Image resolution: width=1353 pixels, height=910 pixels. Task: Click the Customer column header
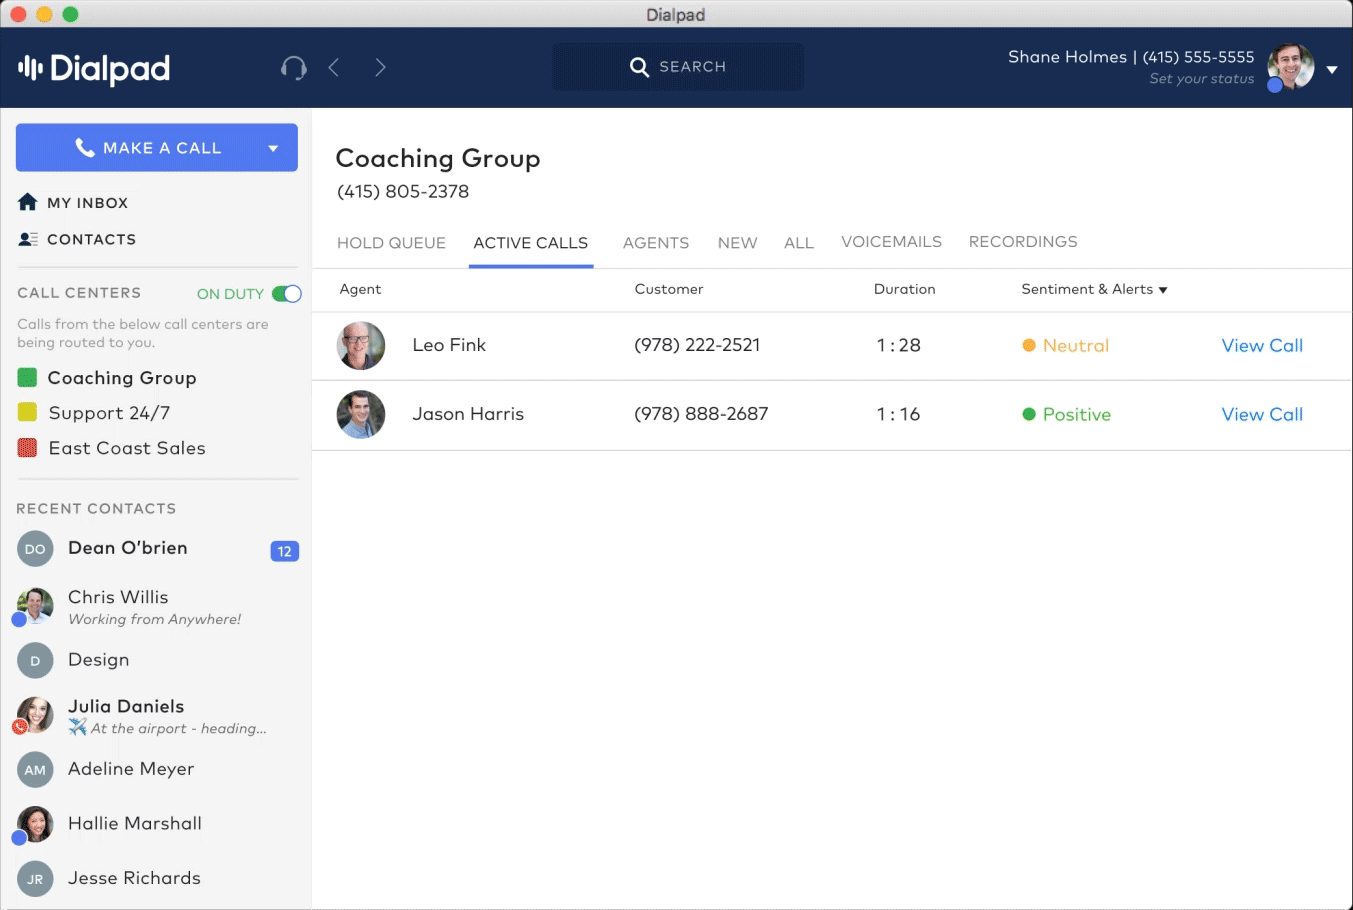pos(669,289)
